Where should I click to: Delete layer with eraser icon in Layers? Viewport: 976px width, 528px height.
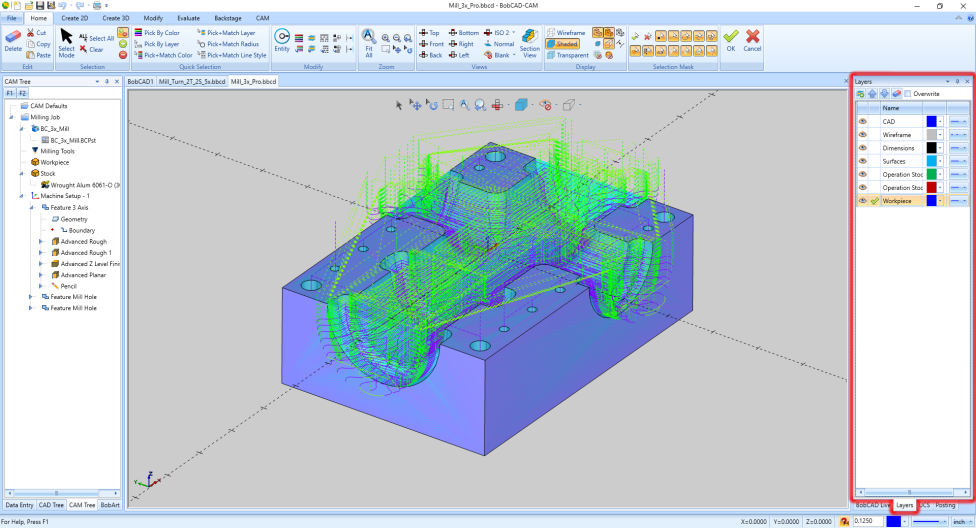896,93
